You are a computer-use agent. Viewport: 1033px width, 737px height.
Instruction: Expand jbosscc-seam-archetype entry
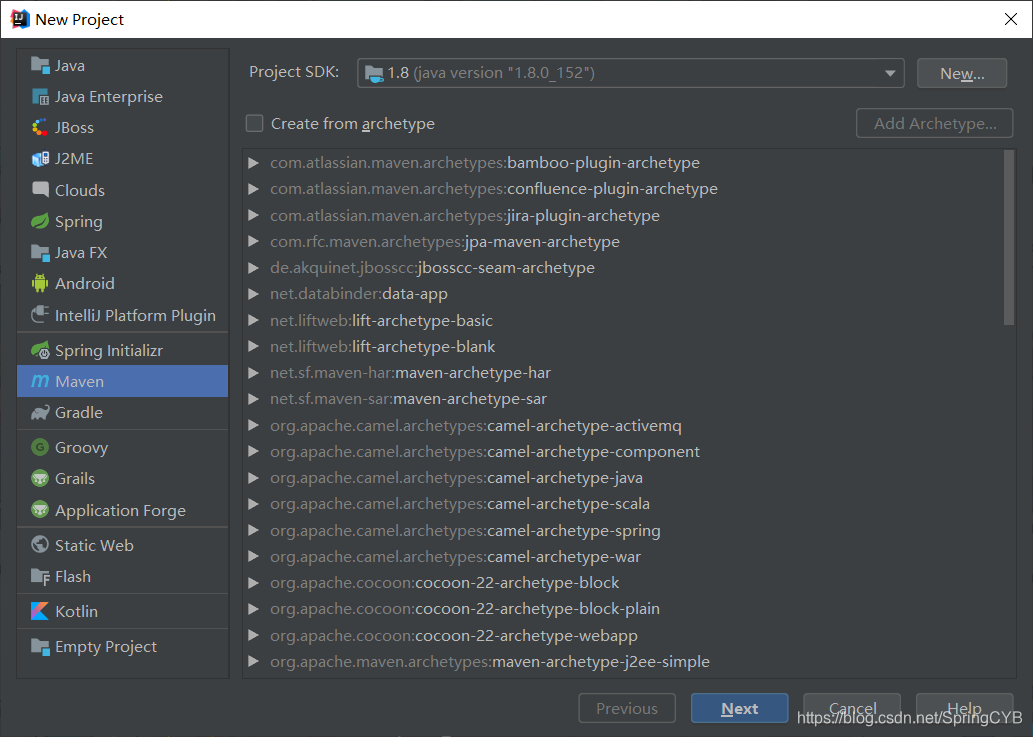(253, 267)
